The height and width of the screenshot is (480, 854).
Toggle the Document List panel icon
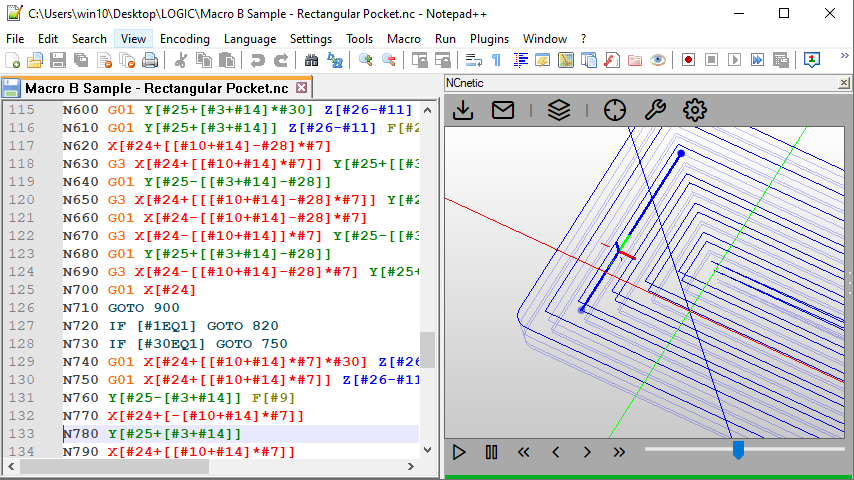pyautogui.click(x=589, y=60)
